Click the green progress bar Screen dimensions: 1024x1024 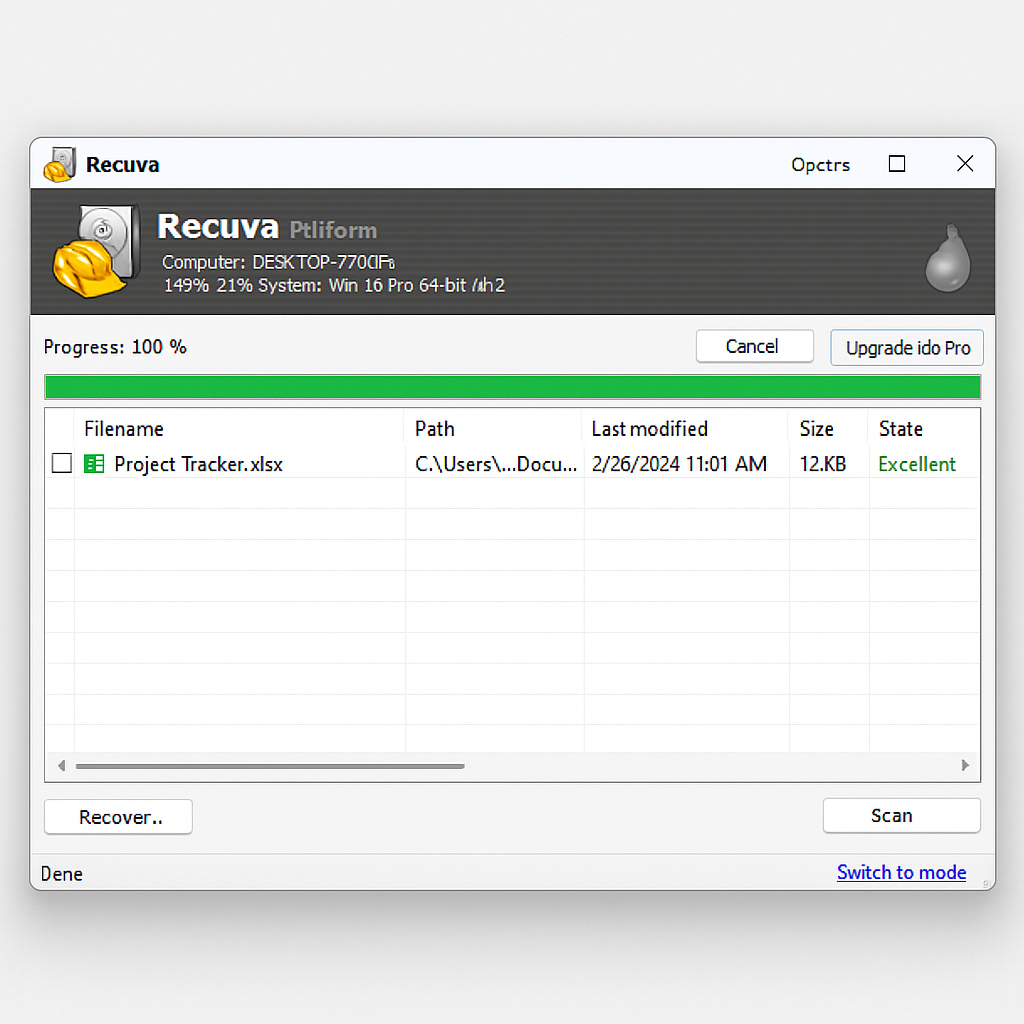pyautogui.click(x=513, y=387)
